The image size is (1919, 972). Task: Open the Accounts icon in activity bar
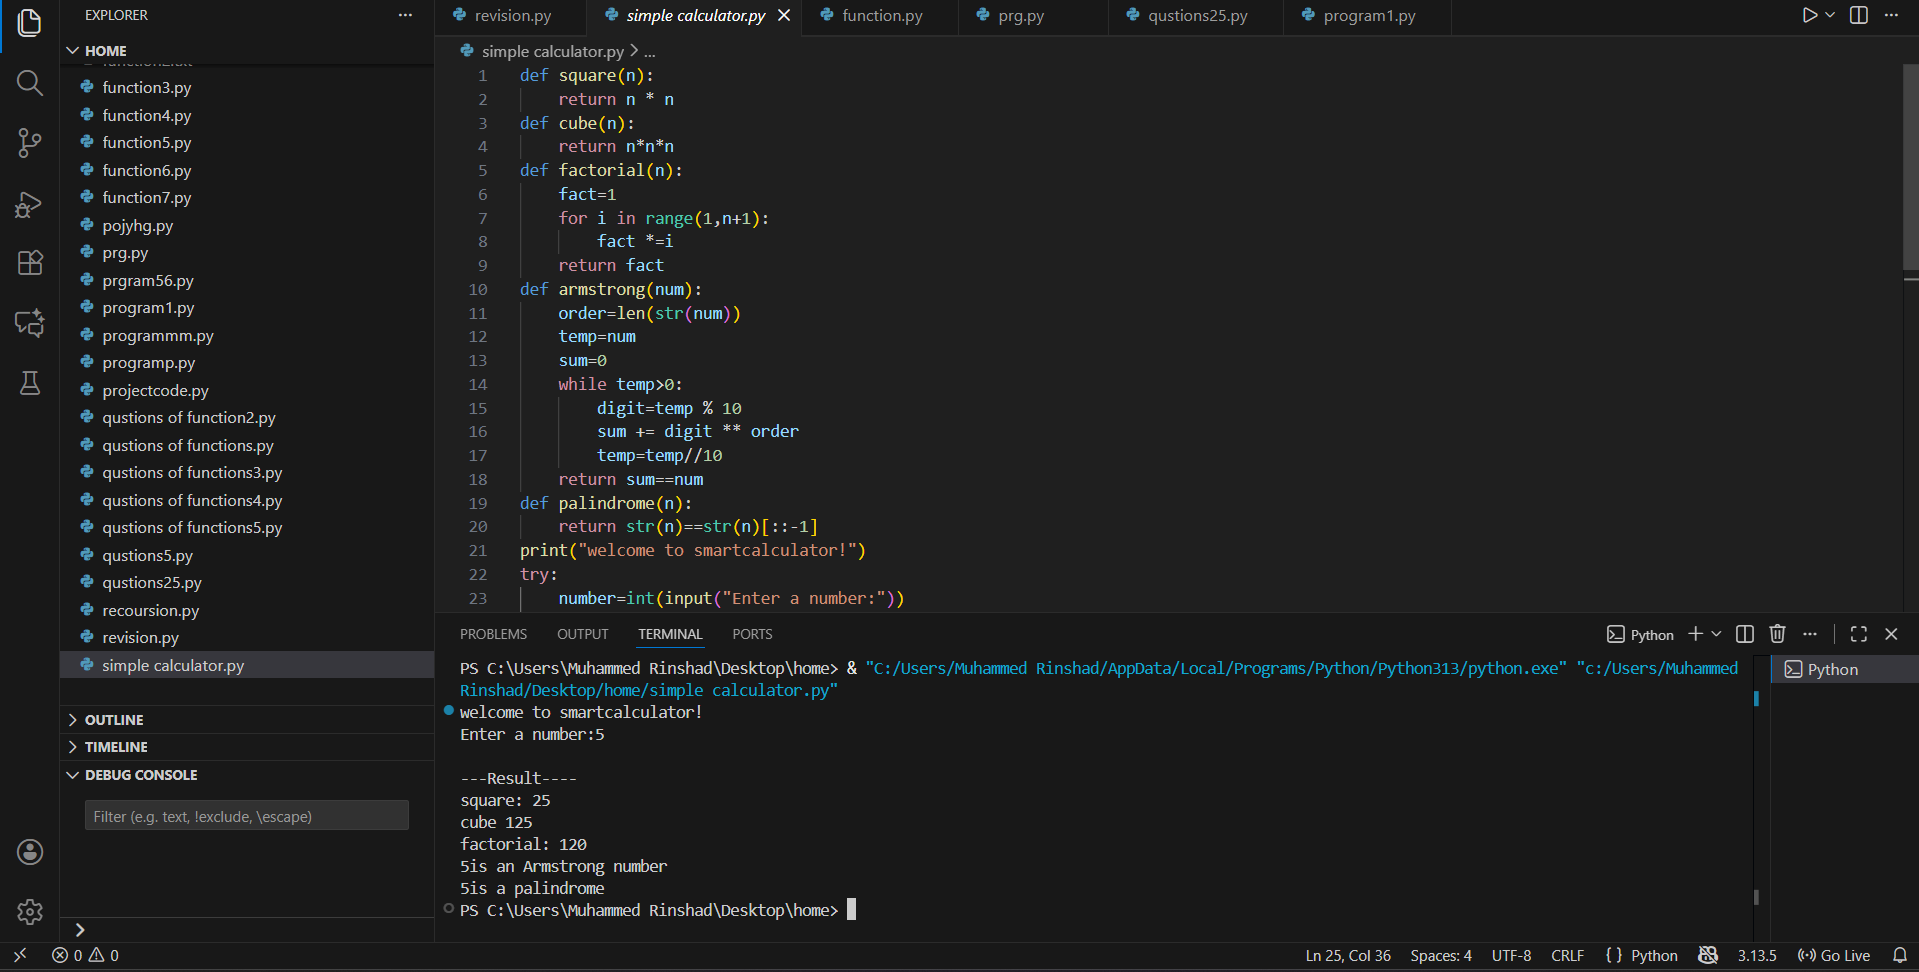point(29,852)
